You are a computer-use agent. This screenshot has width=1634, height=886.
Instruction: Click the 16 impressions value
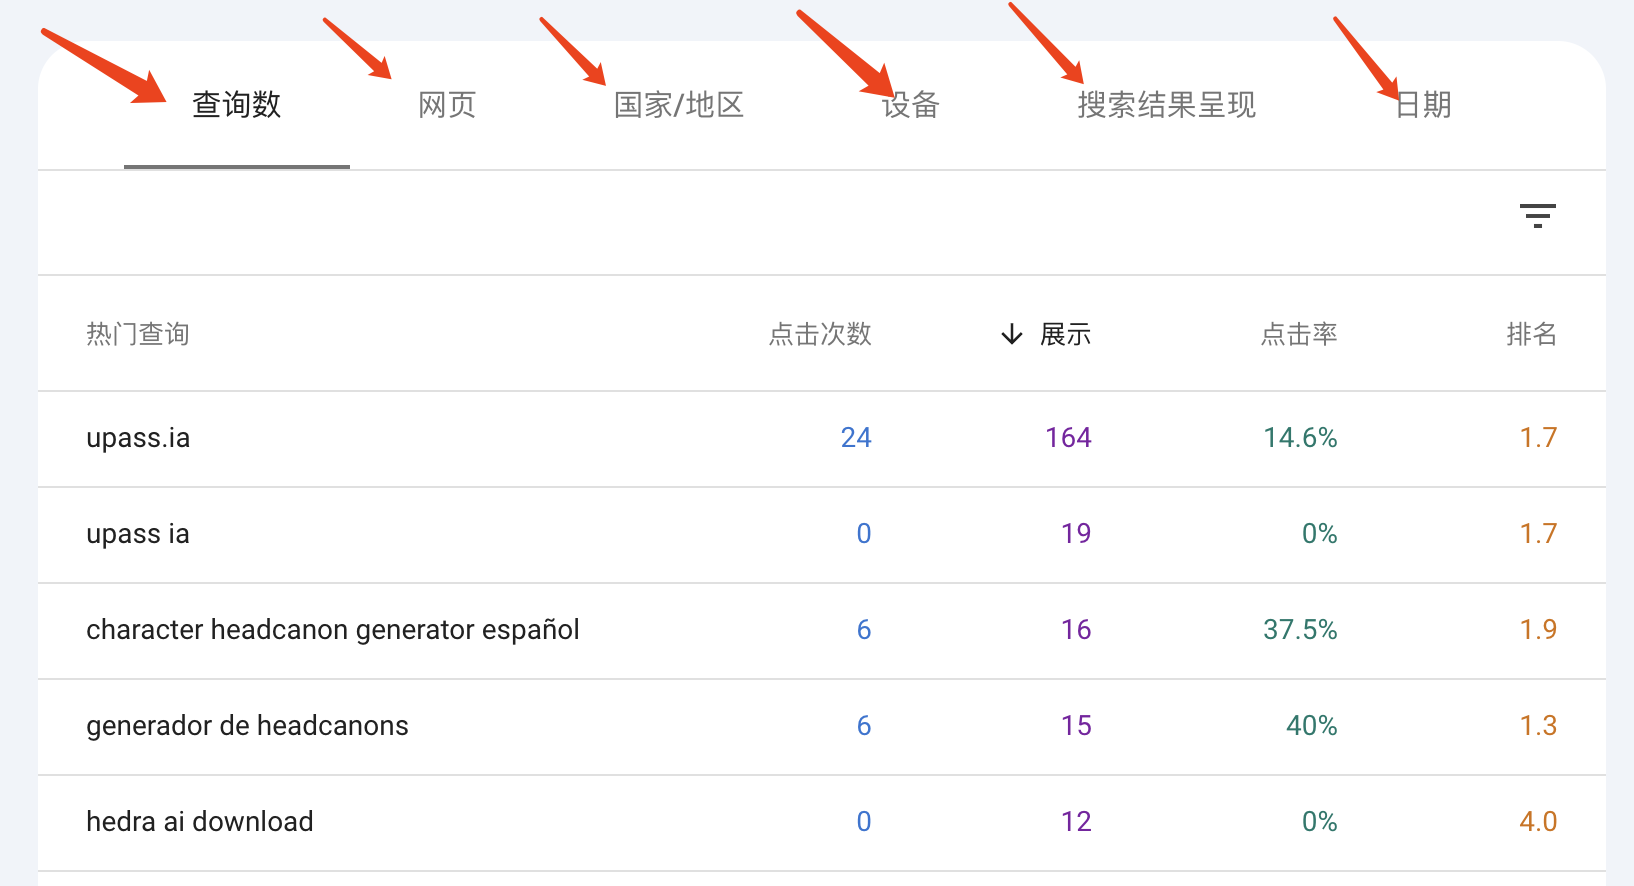pyautogui.click(x=1076, y=630)
